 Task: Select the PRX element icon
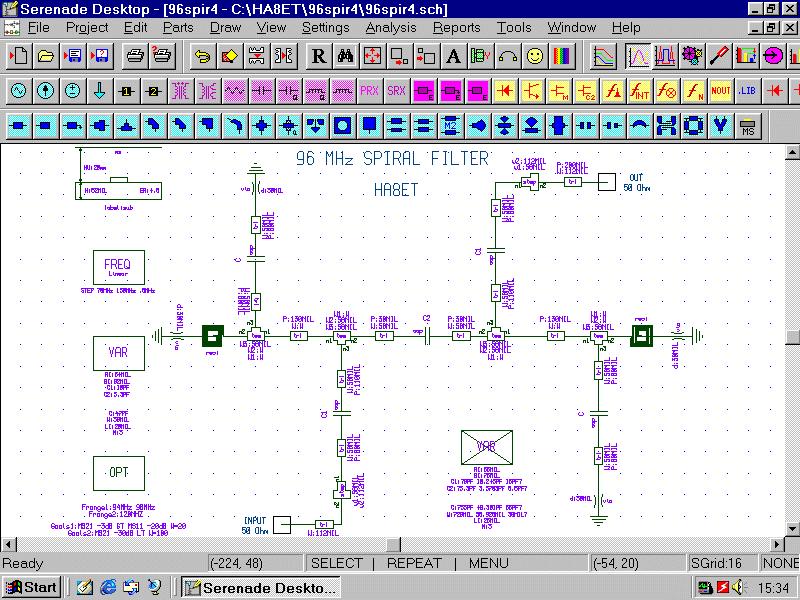(370, 91)
